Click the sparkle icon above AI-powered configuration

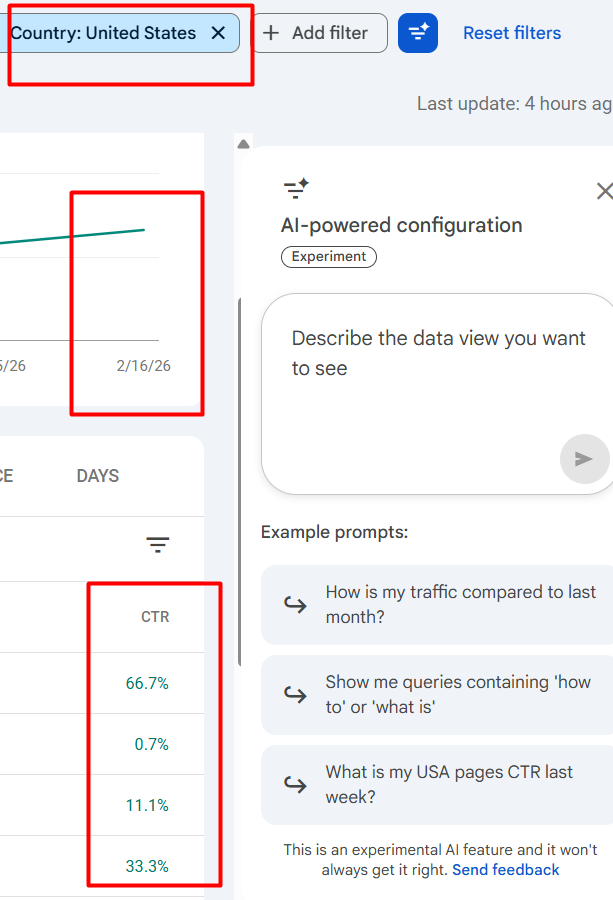[x=296, y=188]
